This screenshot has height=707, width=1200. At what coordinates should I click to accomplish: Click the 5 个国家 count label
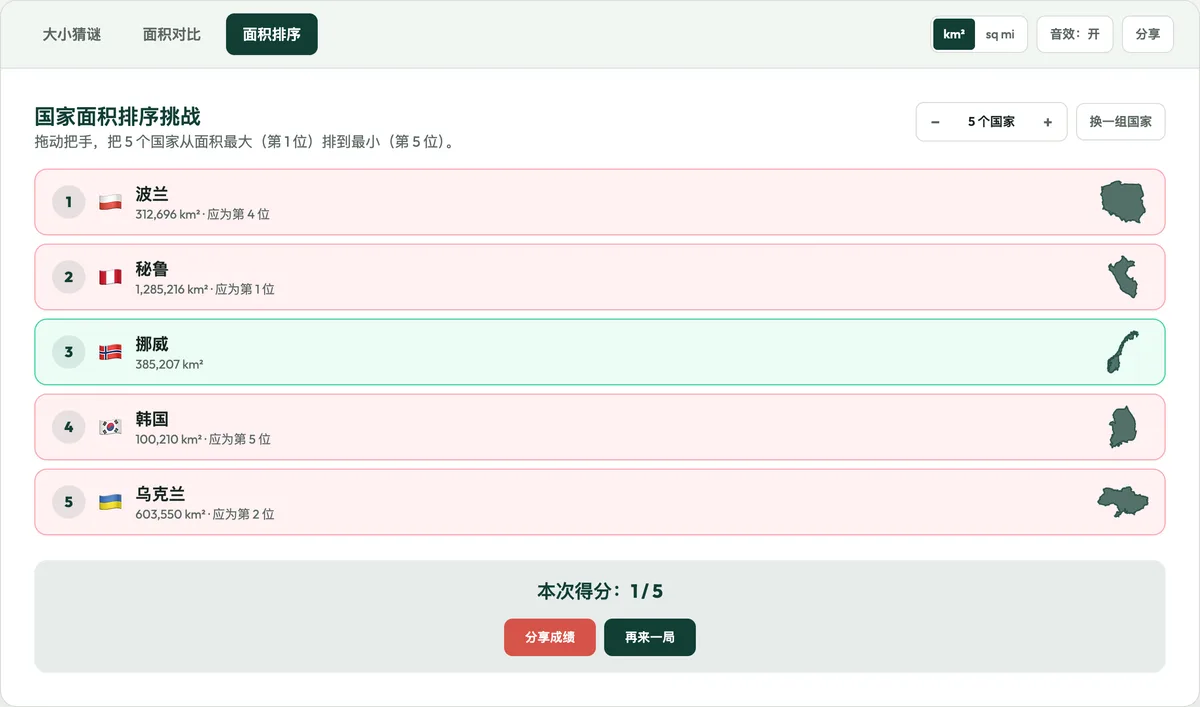click(991, 122)
